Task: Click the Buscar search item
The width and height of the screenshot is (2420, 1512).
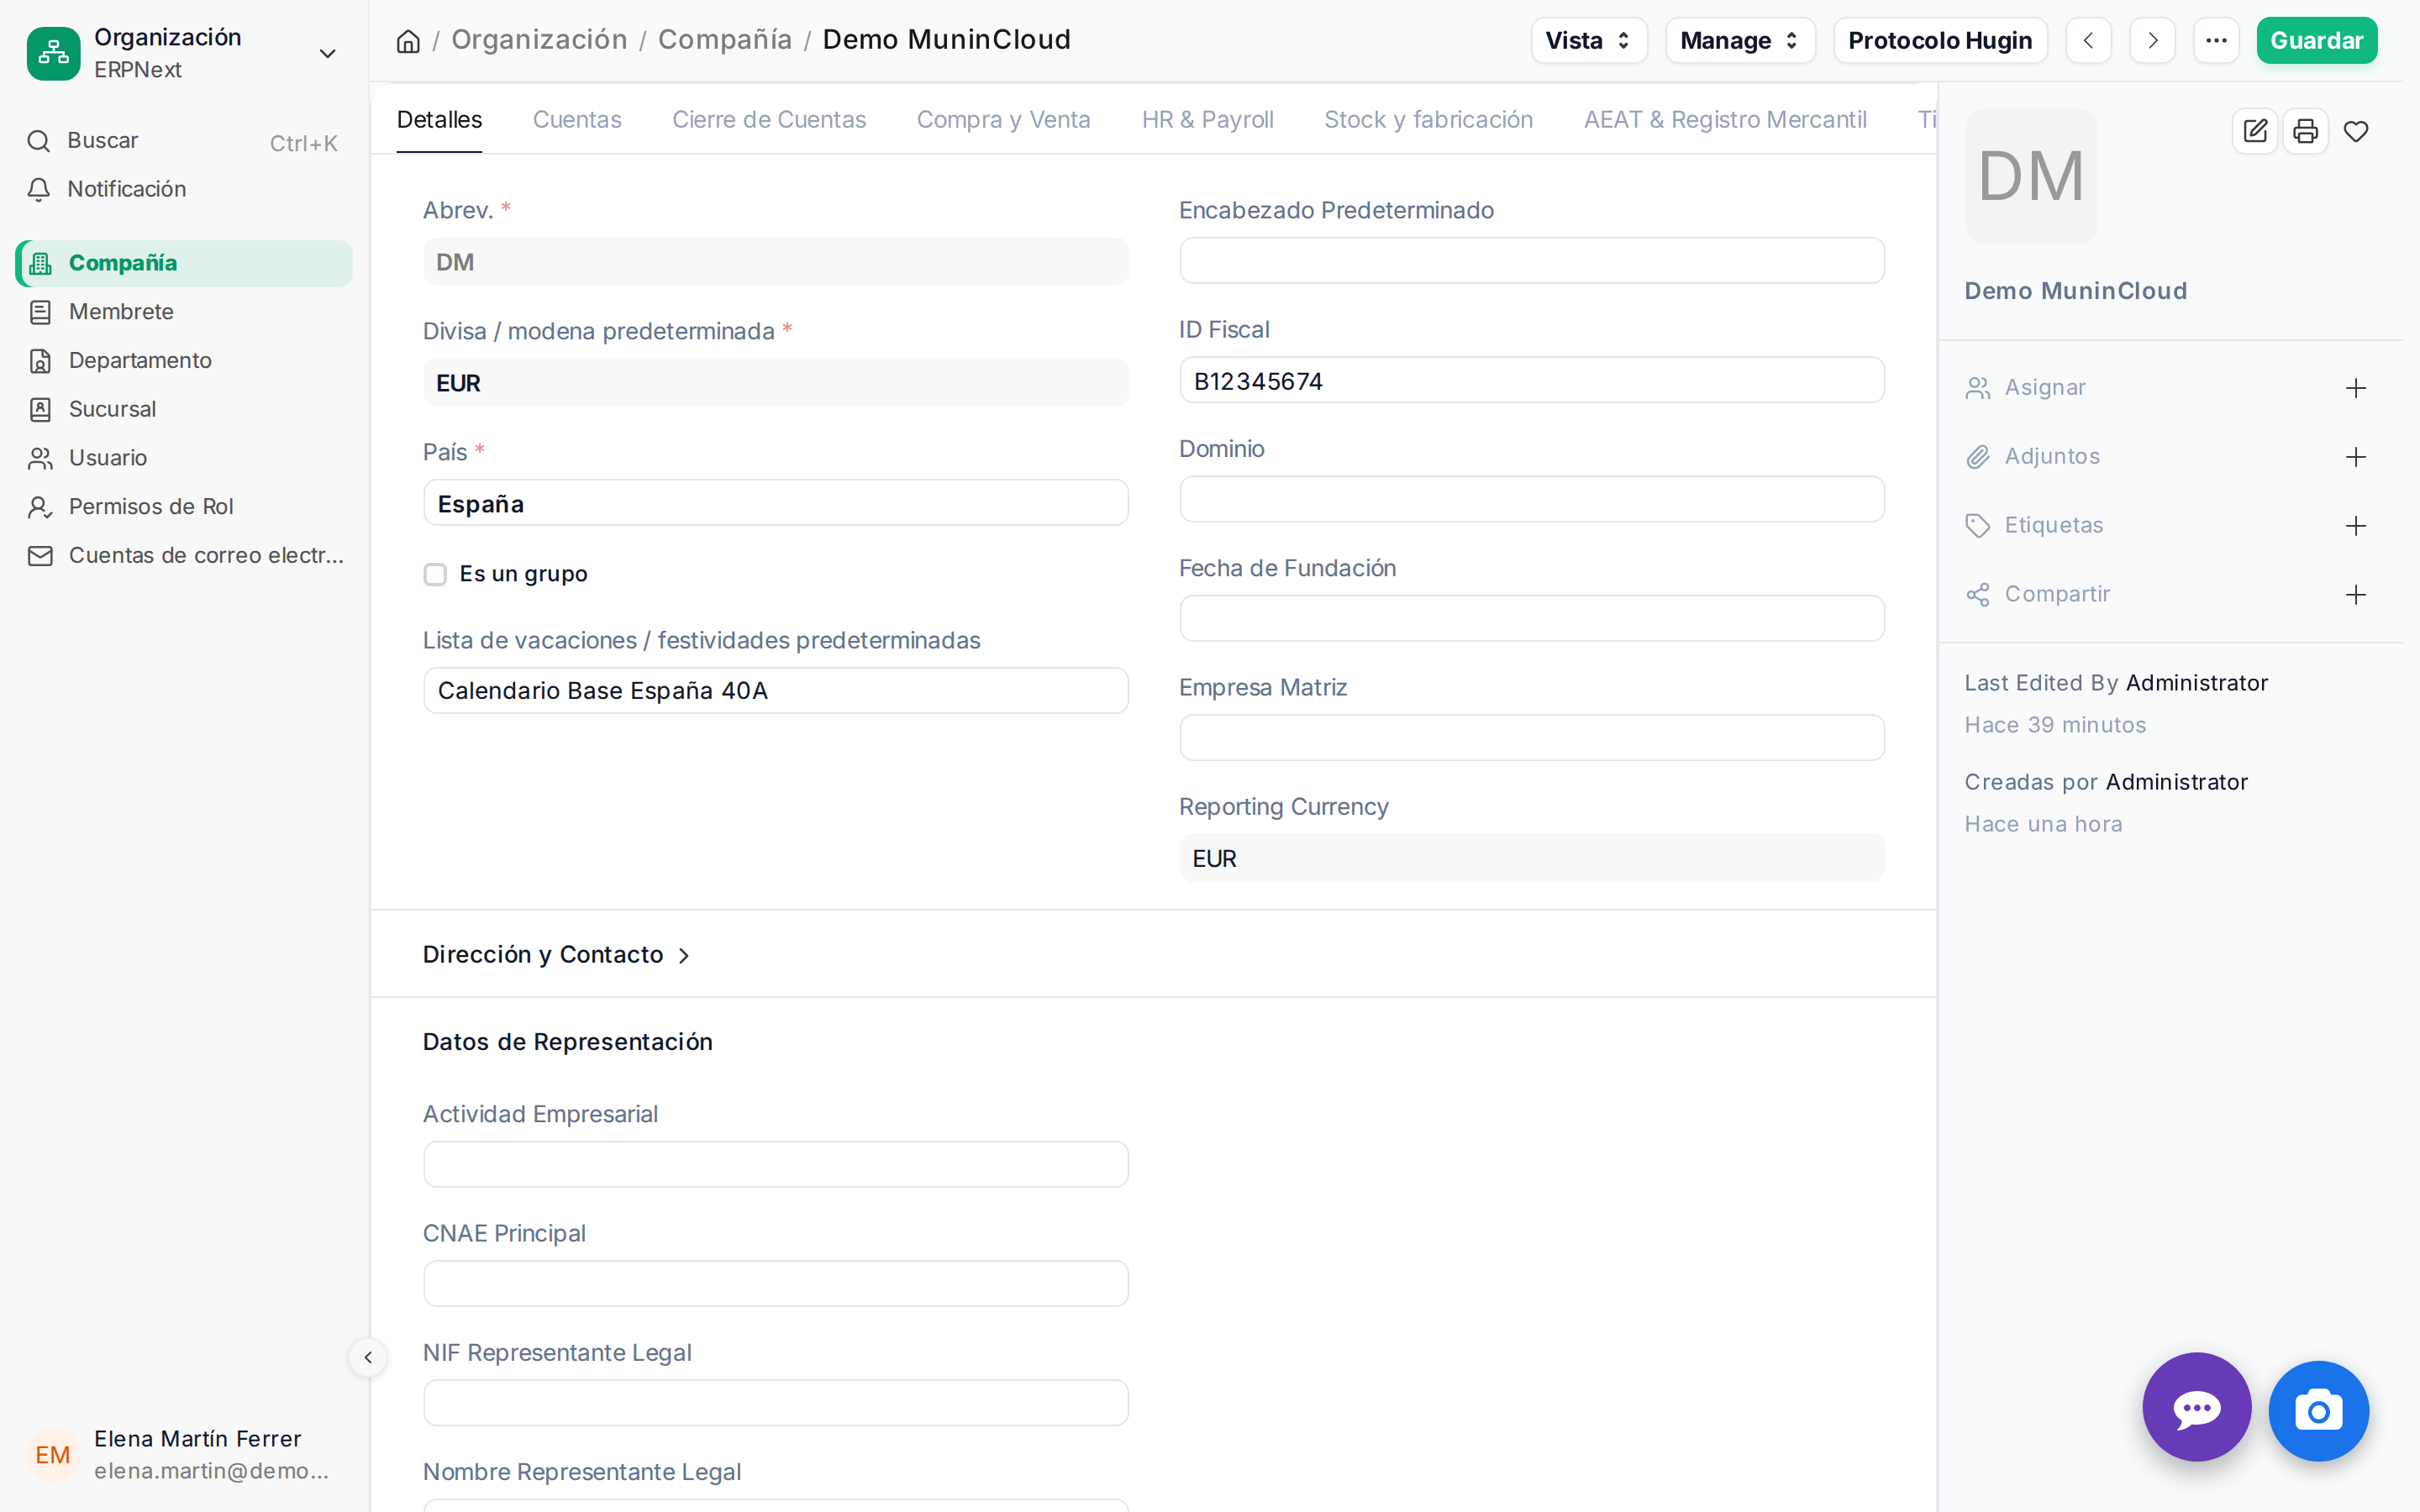Action: tap(184, 141)
